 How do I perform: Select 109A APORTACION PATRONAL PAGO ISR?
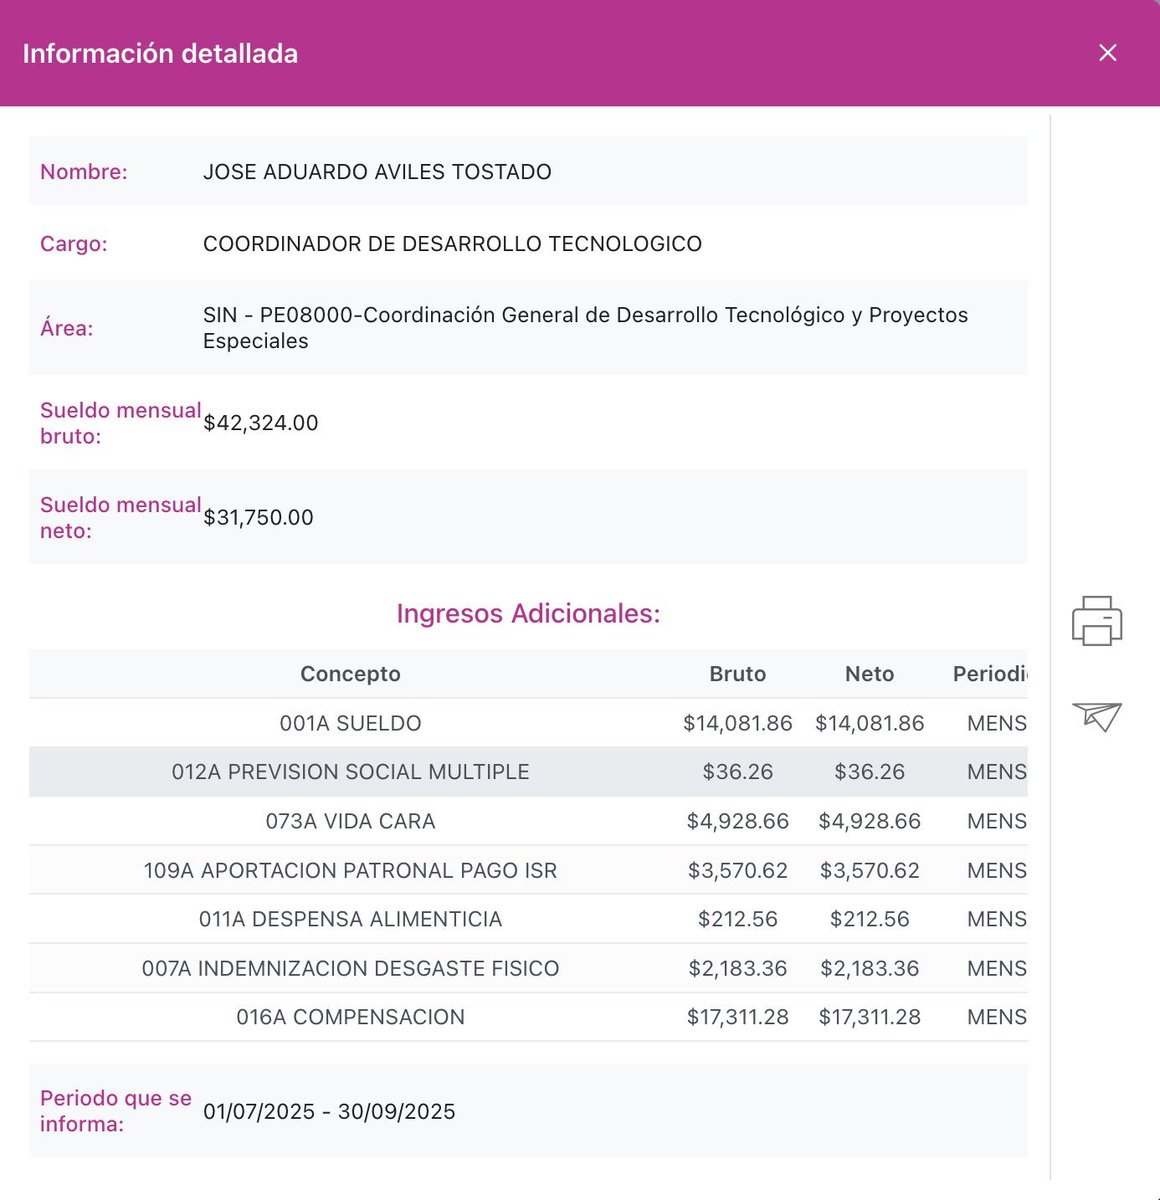coord(350,870)
